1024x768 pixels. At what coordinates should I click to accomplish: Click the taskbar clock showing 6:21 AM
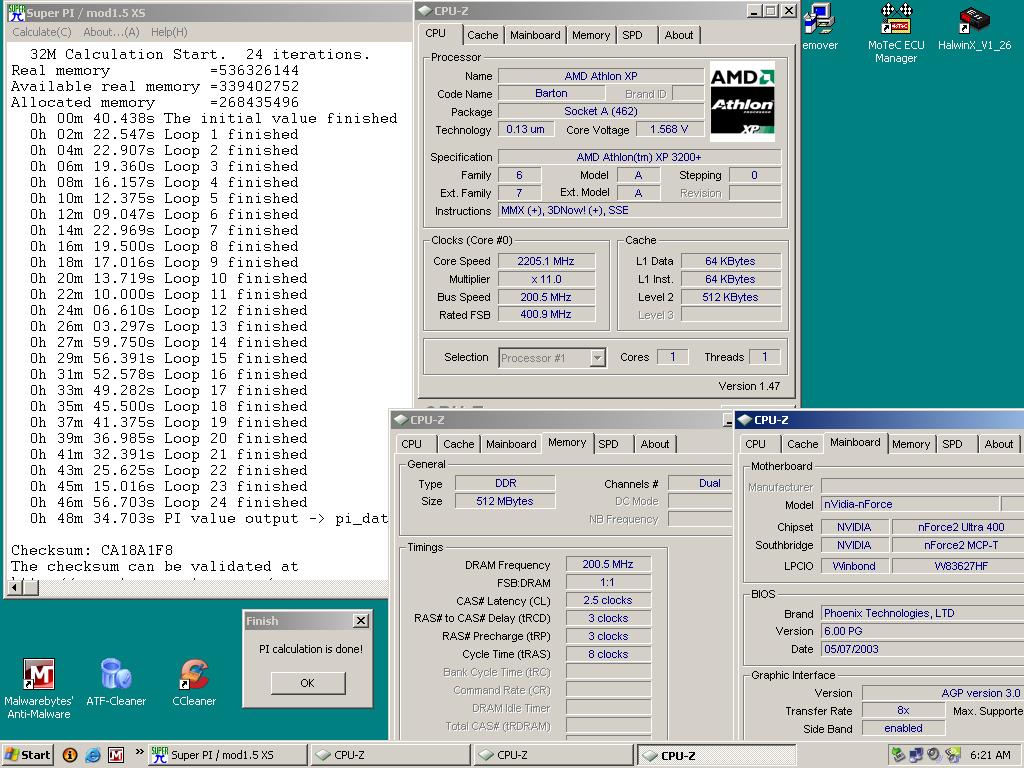point(990,755)
